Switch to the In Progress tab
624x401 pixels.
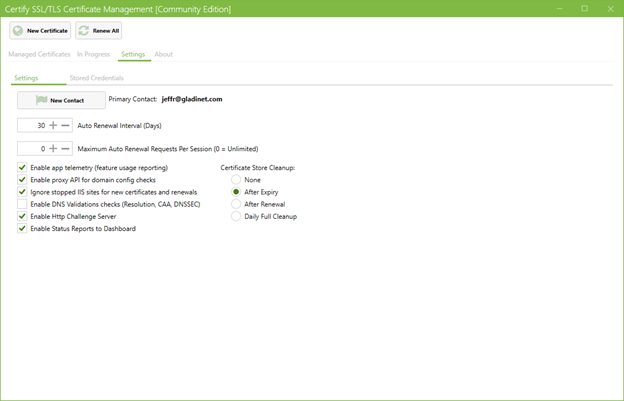click(x=93, y=54)
